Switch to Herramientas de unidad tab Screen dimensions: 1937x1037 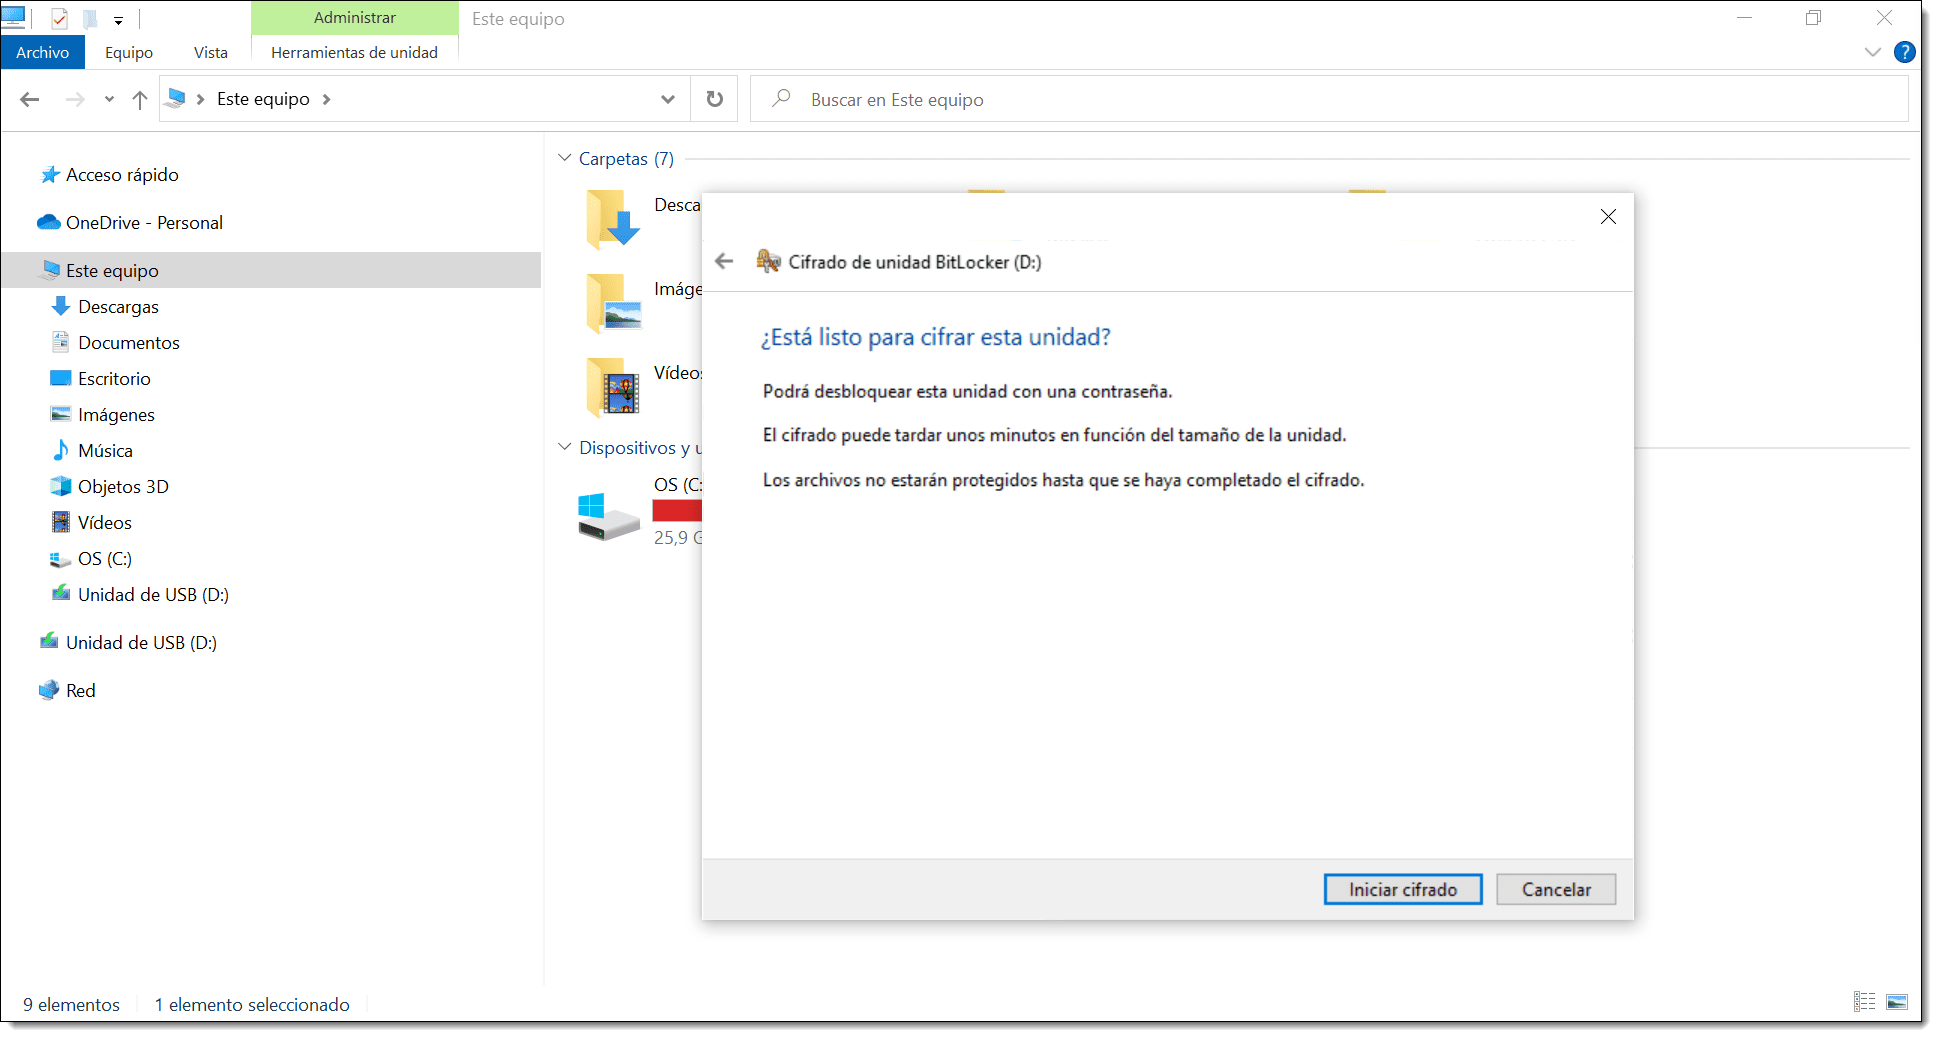coord(354,52)
